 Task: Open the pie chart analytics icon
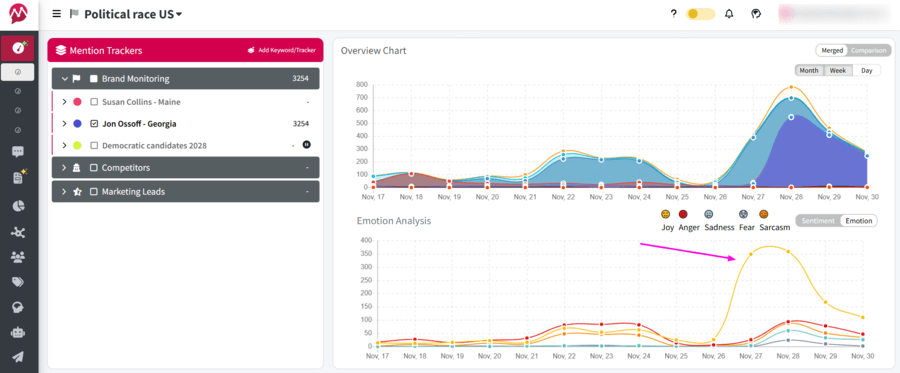[x=18, y=205]
